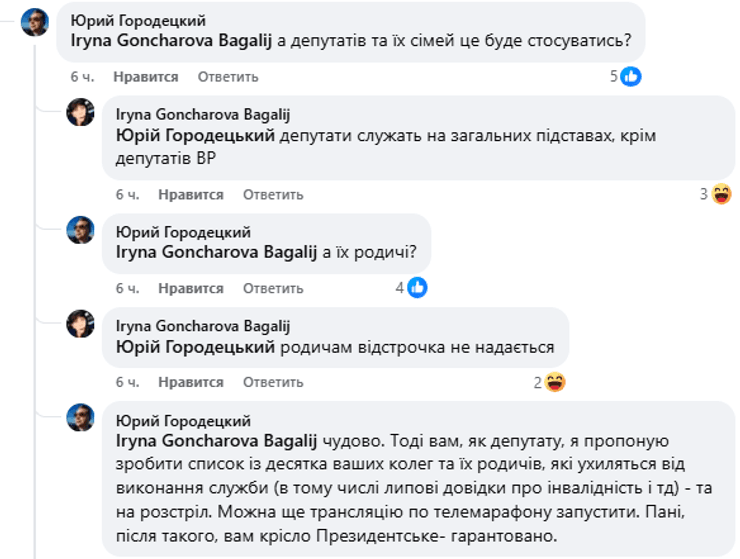Open Iryna's avatar on the 'депутати служать' reply
The width and height of the screenshot is (740, 559).
(x=81, y=113)
